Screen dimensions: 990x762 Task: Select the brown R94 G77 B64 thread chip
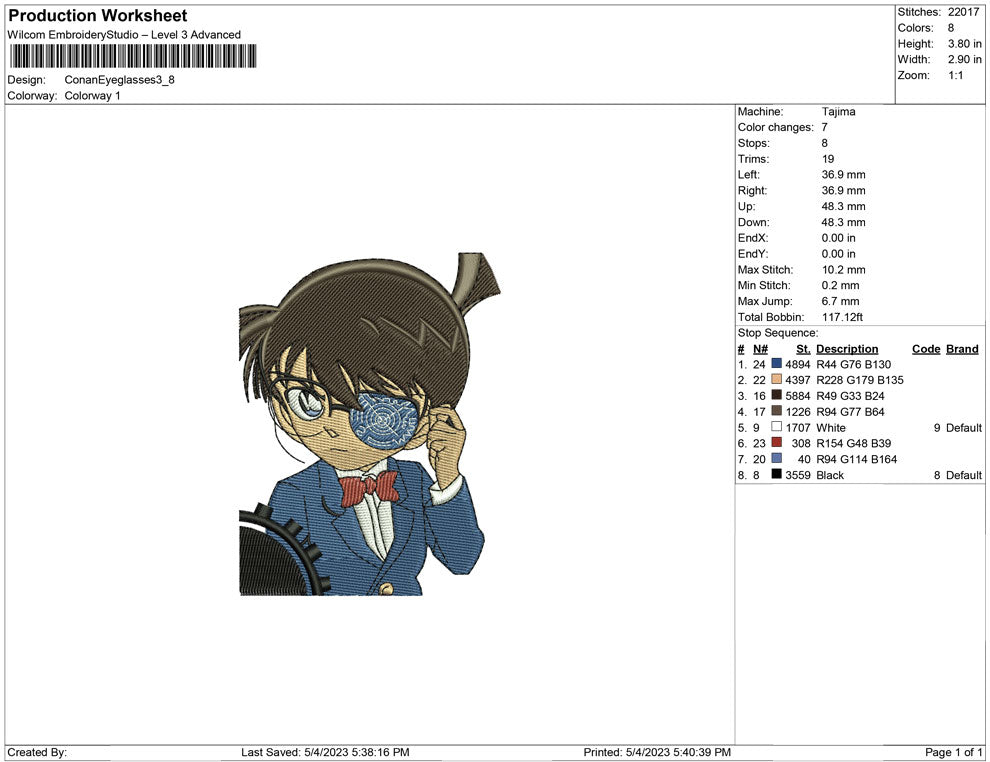tap(776, 411)
